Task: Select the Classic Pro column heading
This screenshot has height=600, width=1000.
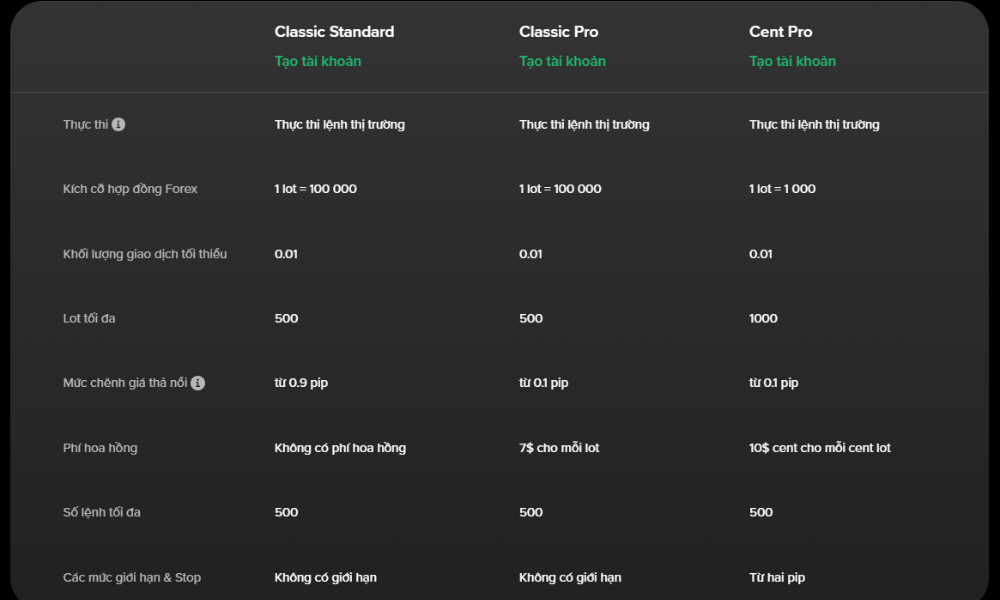Action: click(559, 32)
